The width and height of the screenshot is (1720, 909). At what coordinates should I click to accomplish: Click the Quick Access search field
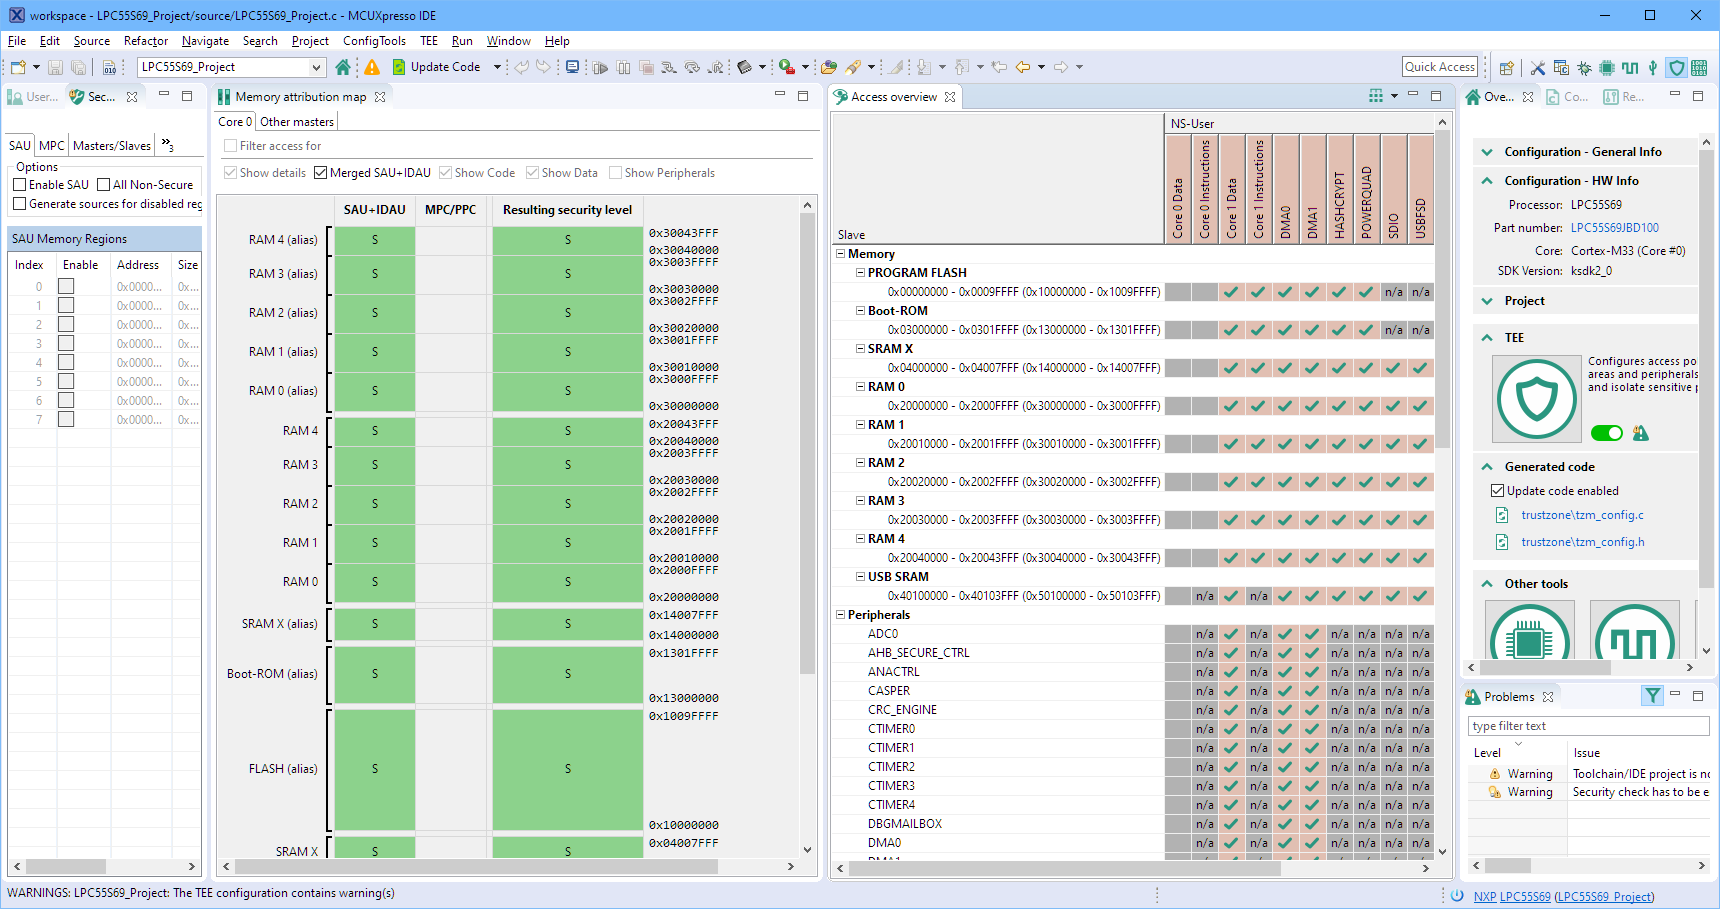tap(1439, 67)
